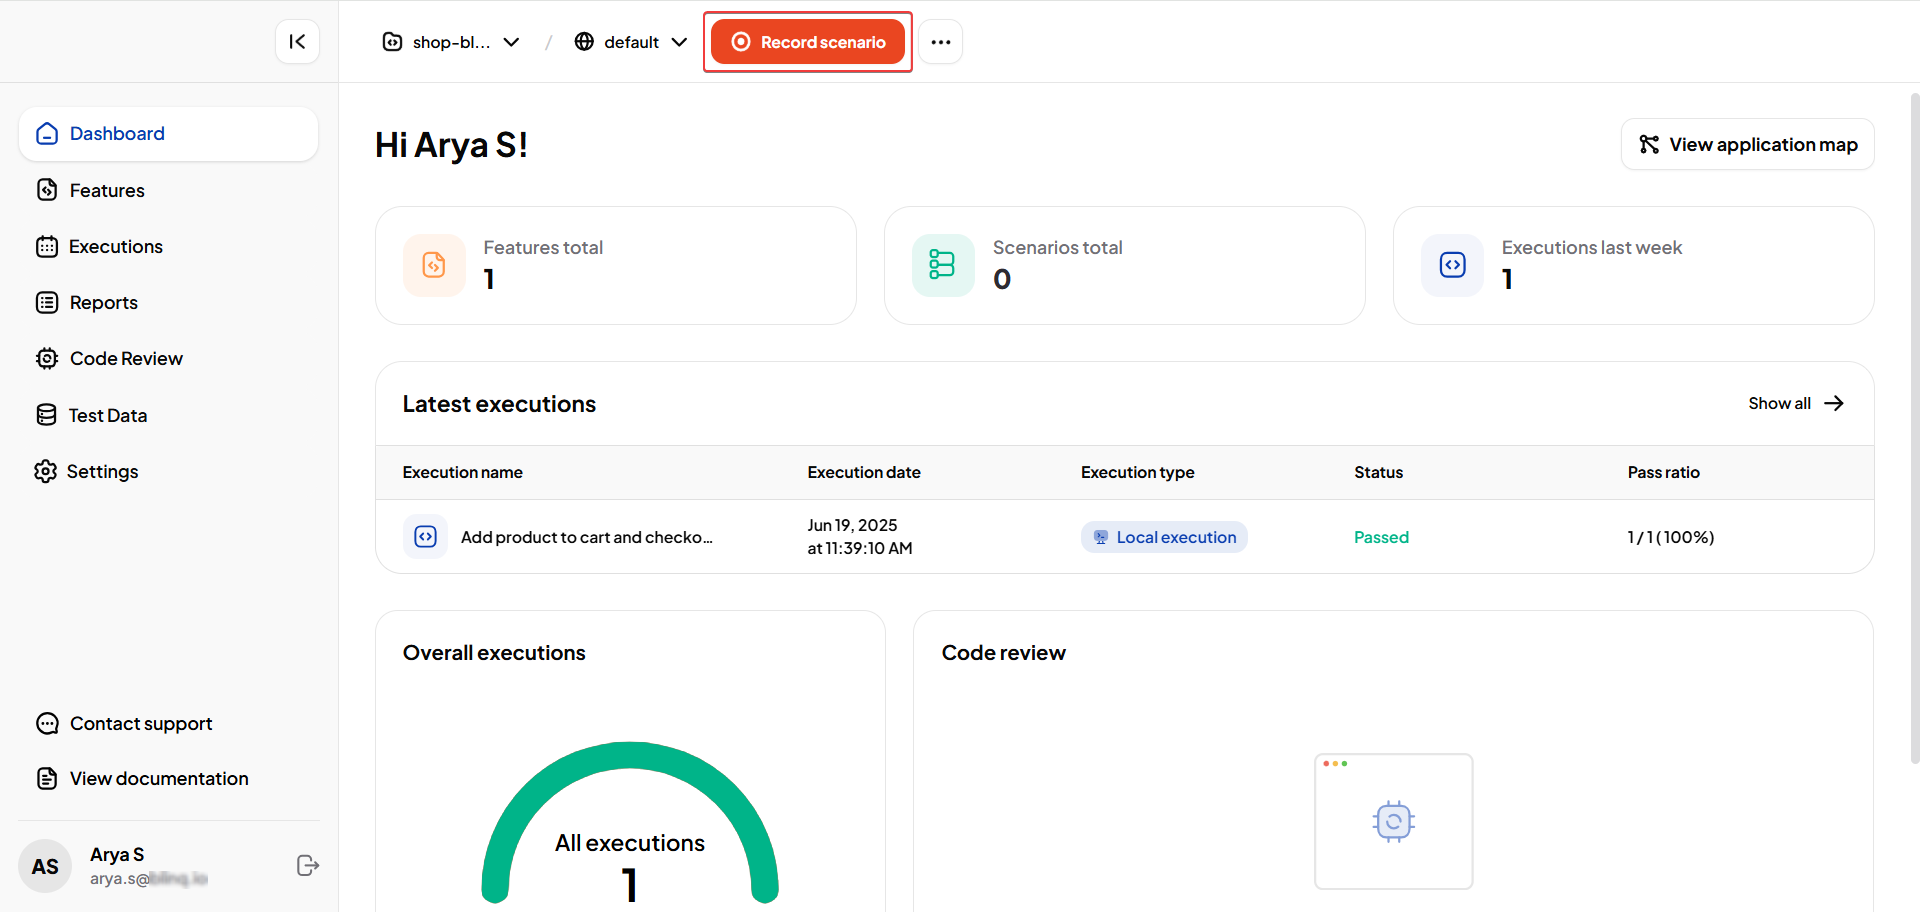Screen dimensions: 1920x912
Task: Navigate to Executions in the sidebar
Action: coord(115,247)
